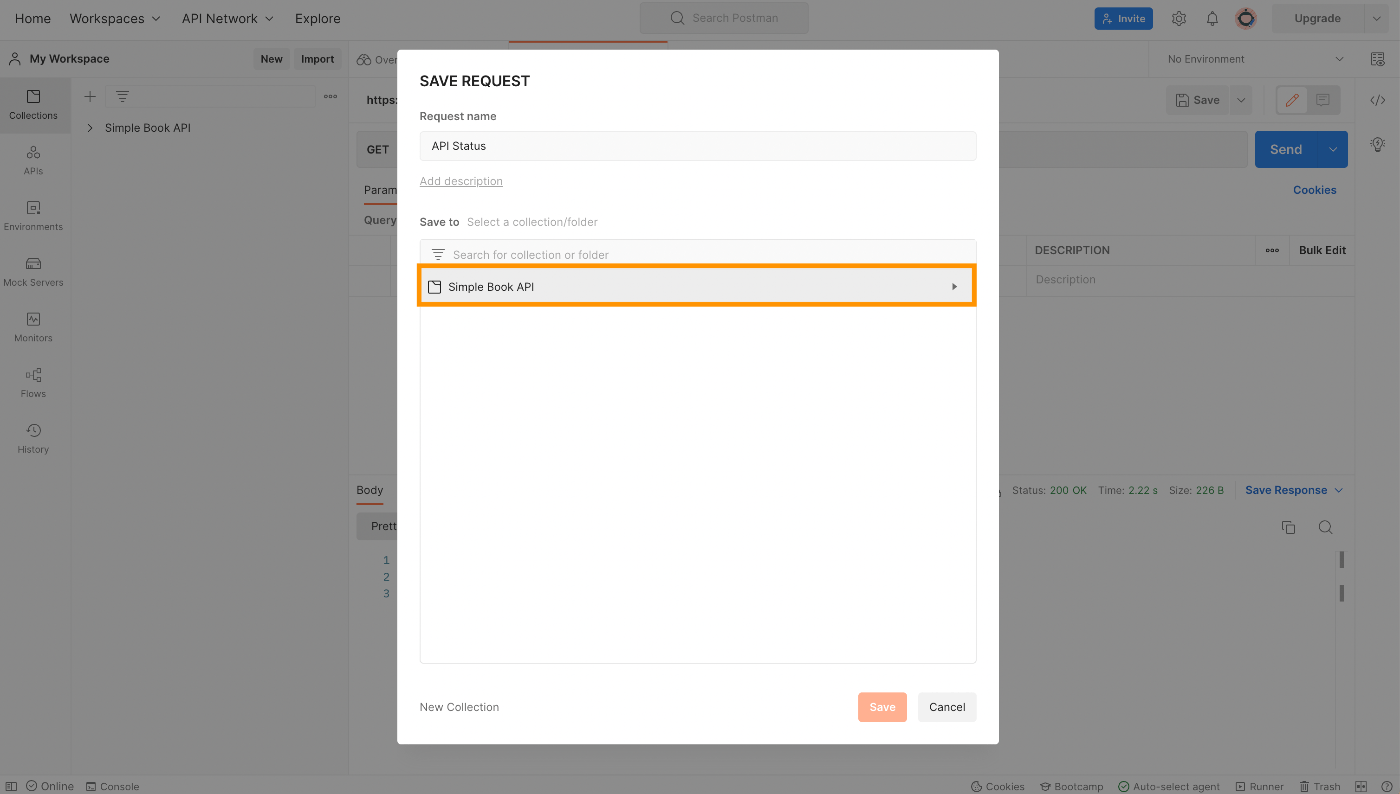Click the Upgrade button
Viewport: 1400px width, 794px height.
pyautogui.click(x=1317, y=18)
